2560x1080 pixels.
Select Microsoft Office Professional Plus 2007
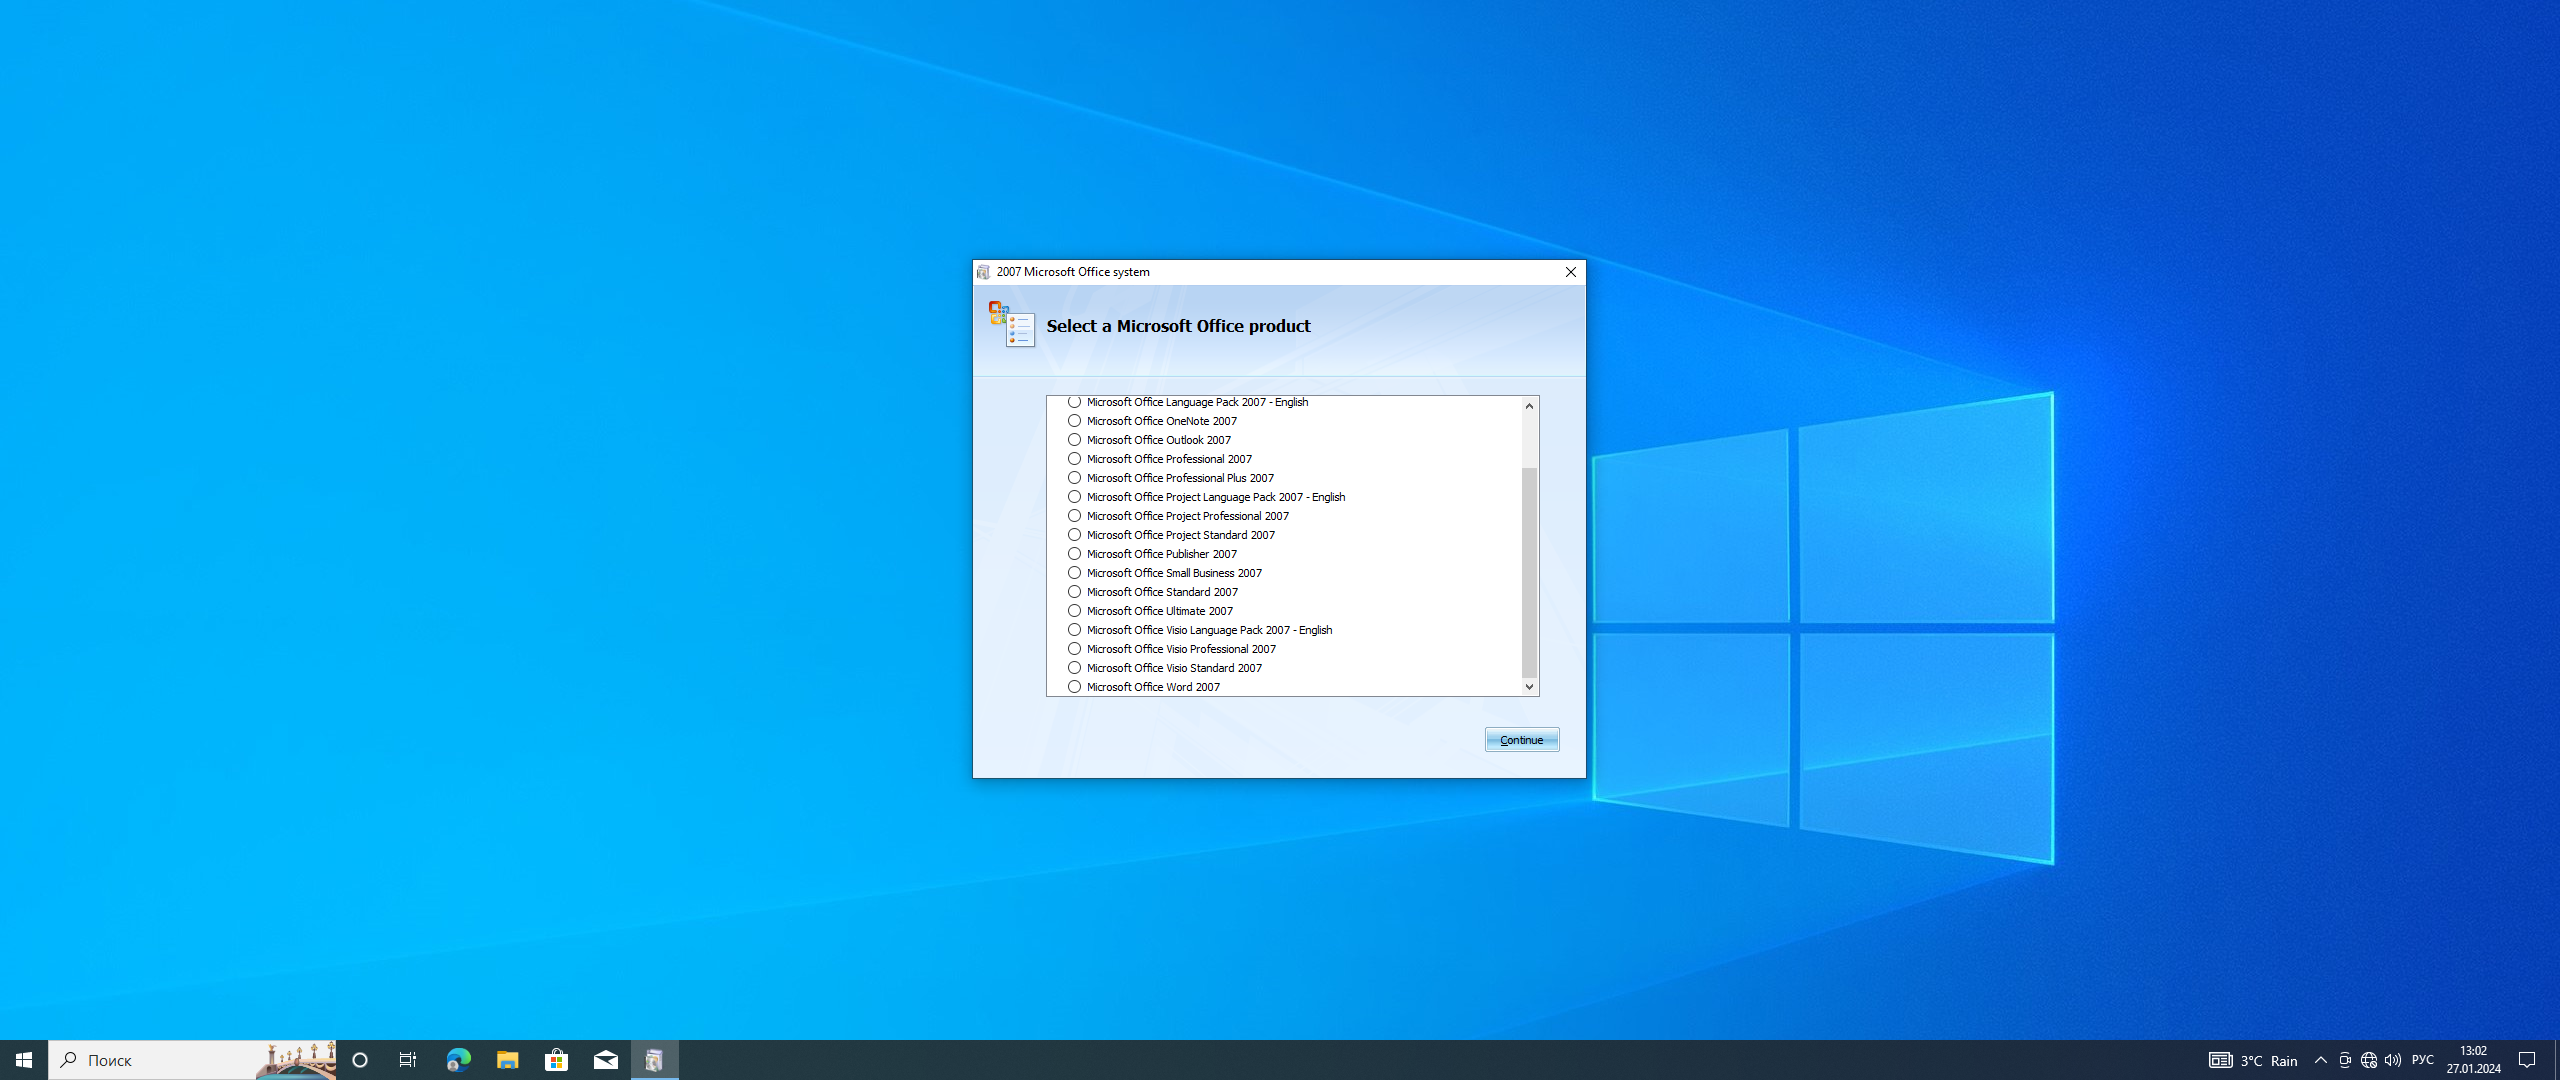(1074, 478)
